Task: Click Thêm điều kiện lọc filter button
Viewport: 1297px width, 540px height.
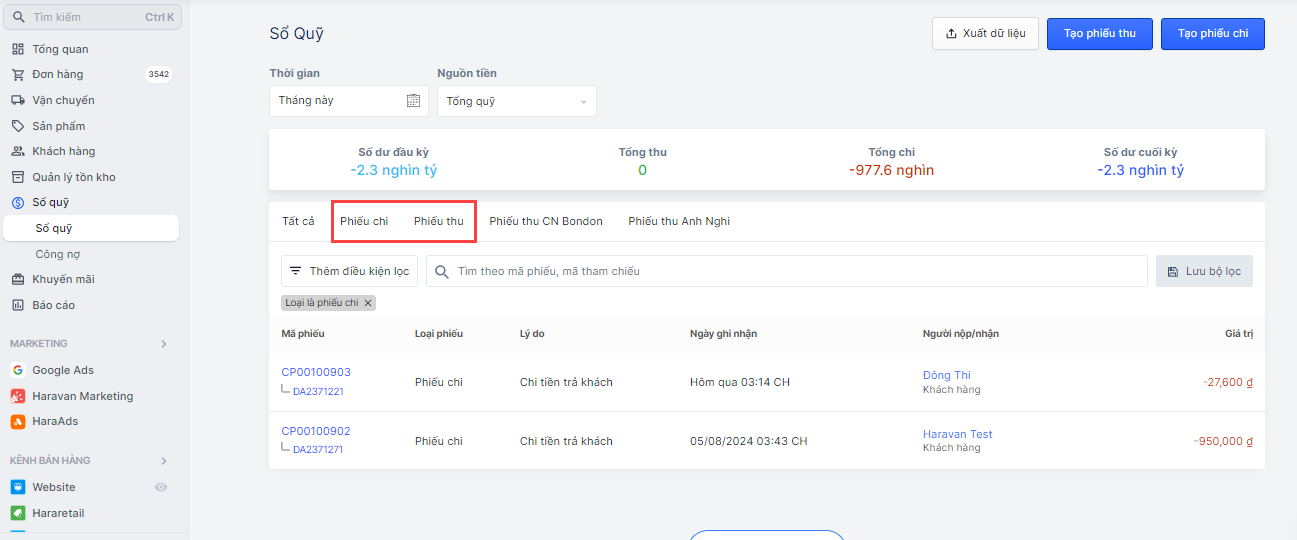Action: [x=349, y=271]
